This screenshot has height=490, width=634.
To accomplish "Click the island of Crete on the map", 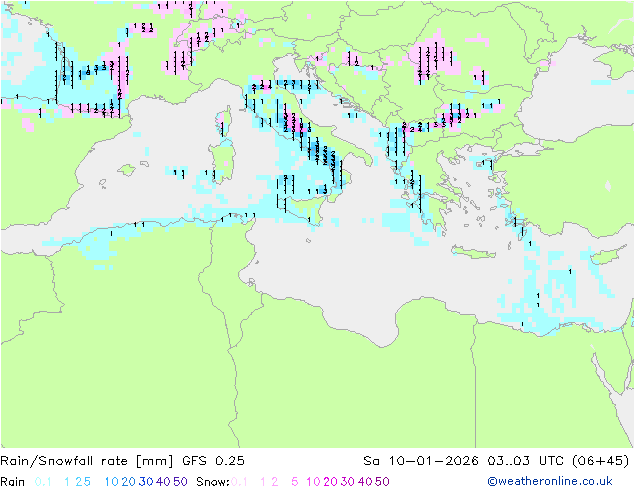I will coord(473,252).
